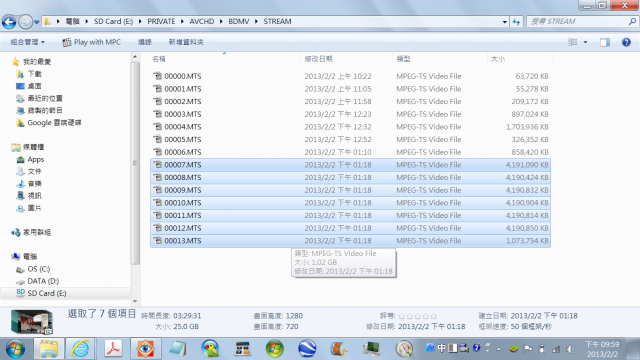The height and width of the screenshot is (360, 640).
Task: Open the Apps library
Action: coord(31,160)
